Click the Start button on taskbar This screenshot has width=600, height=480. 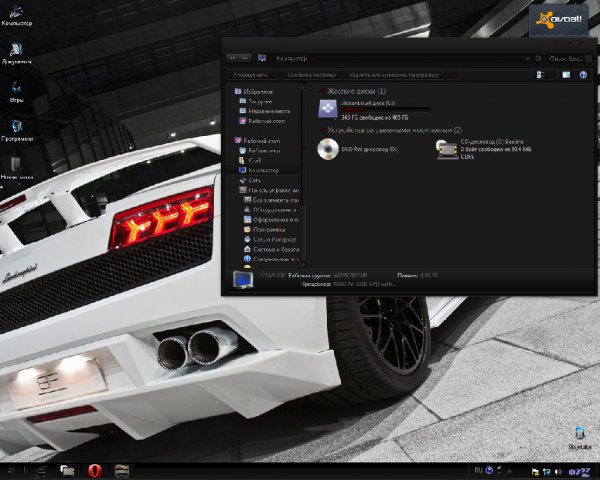pos(12,471)
